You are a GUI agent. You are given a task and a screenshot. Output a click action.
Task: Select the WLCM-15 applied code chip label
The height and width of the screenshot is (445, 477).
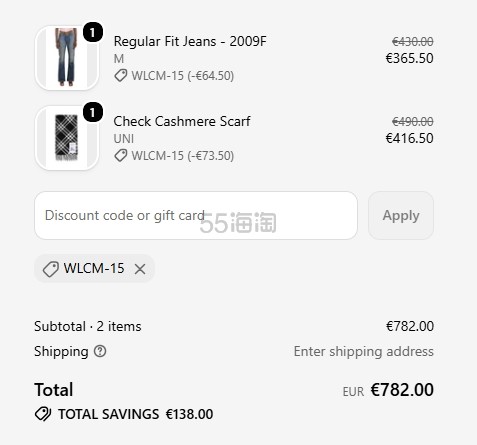pyautogui.click(x=94, y=268)
